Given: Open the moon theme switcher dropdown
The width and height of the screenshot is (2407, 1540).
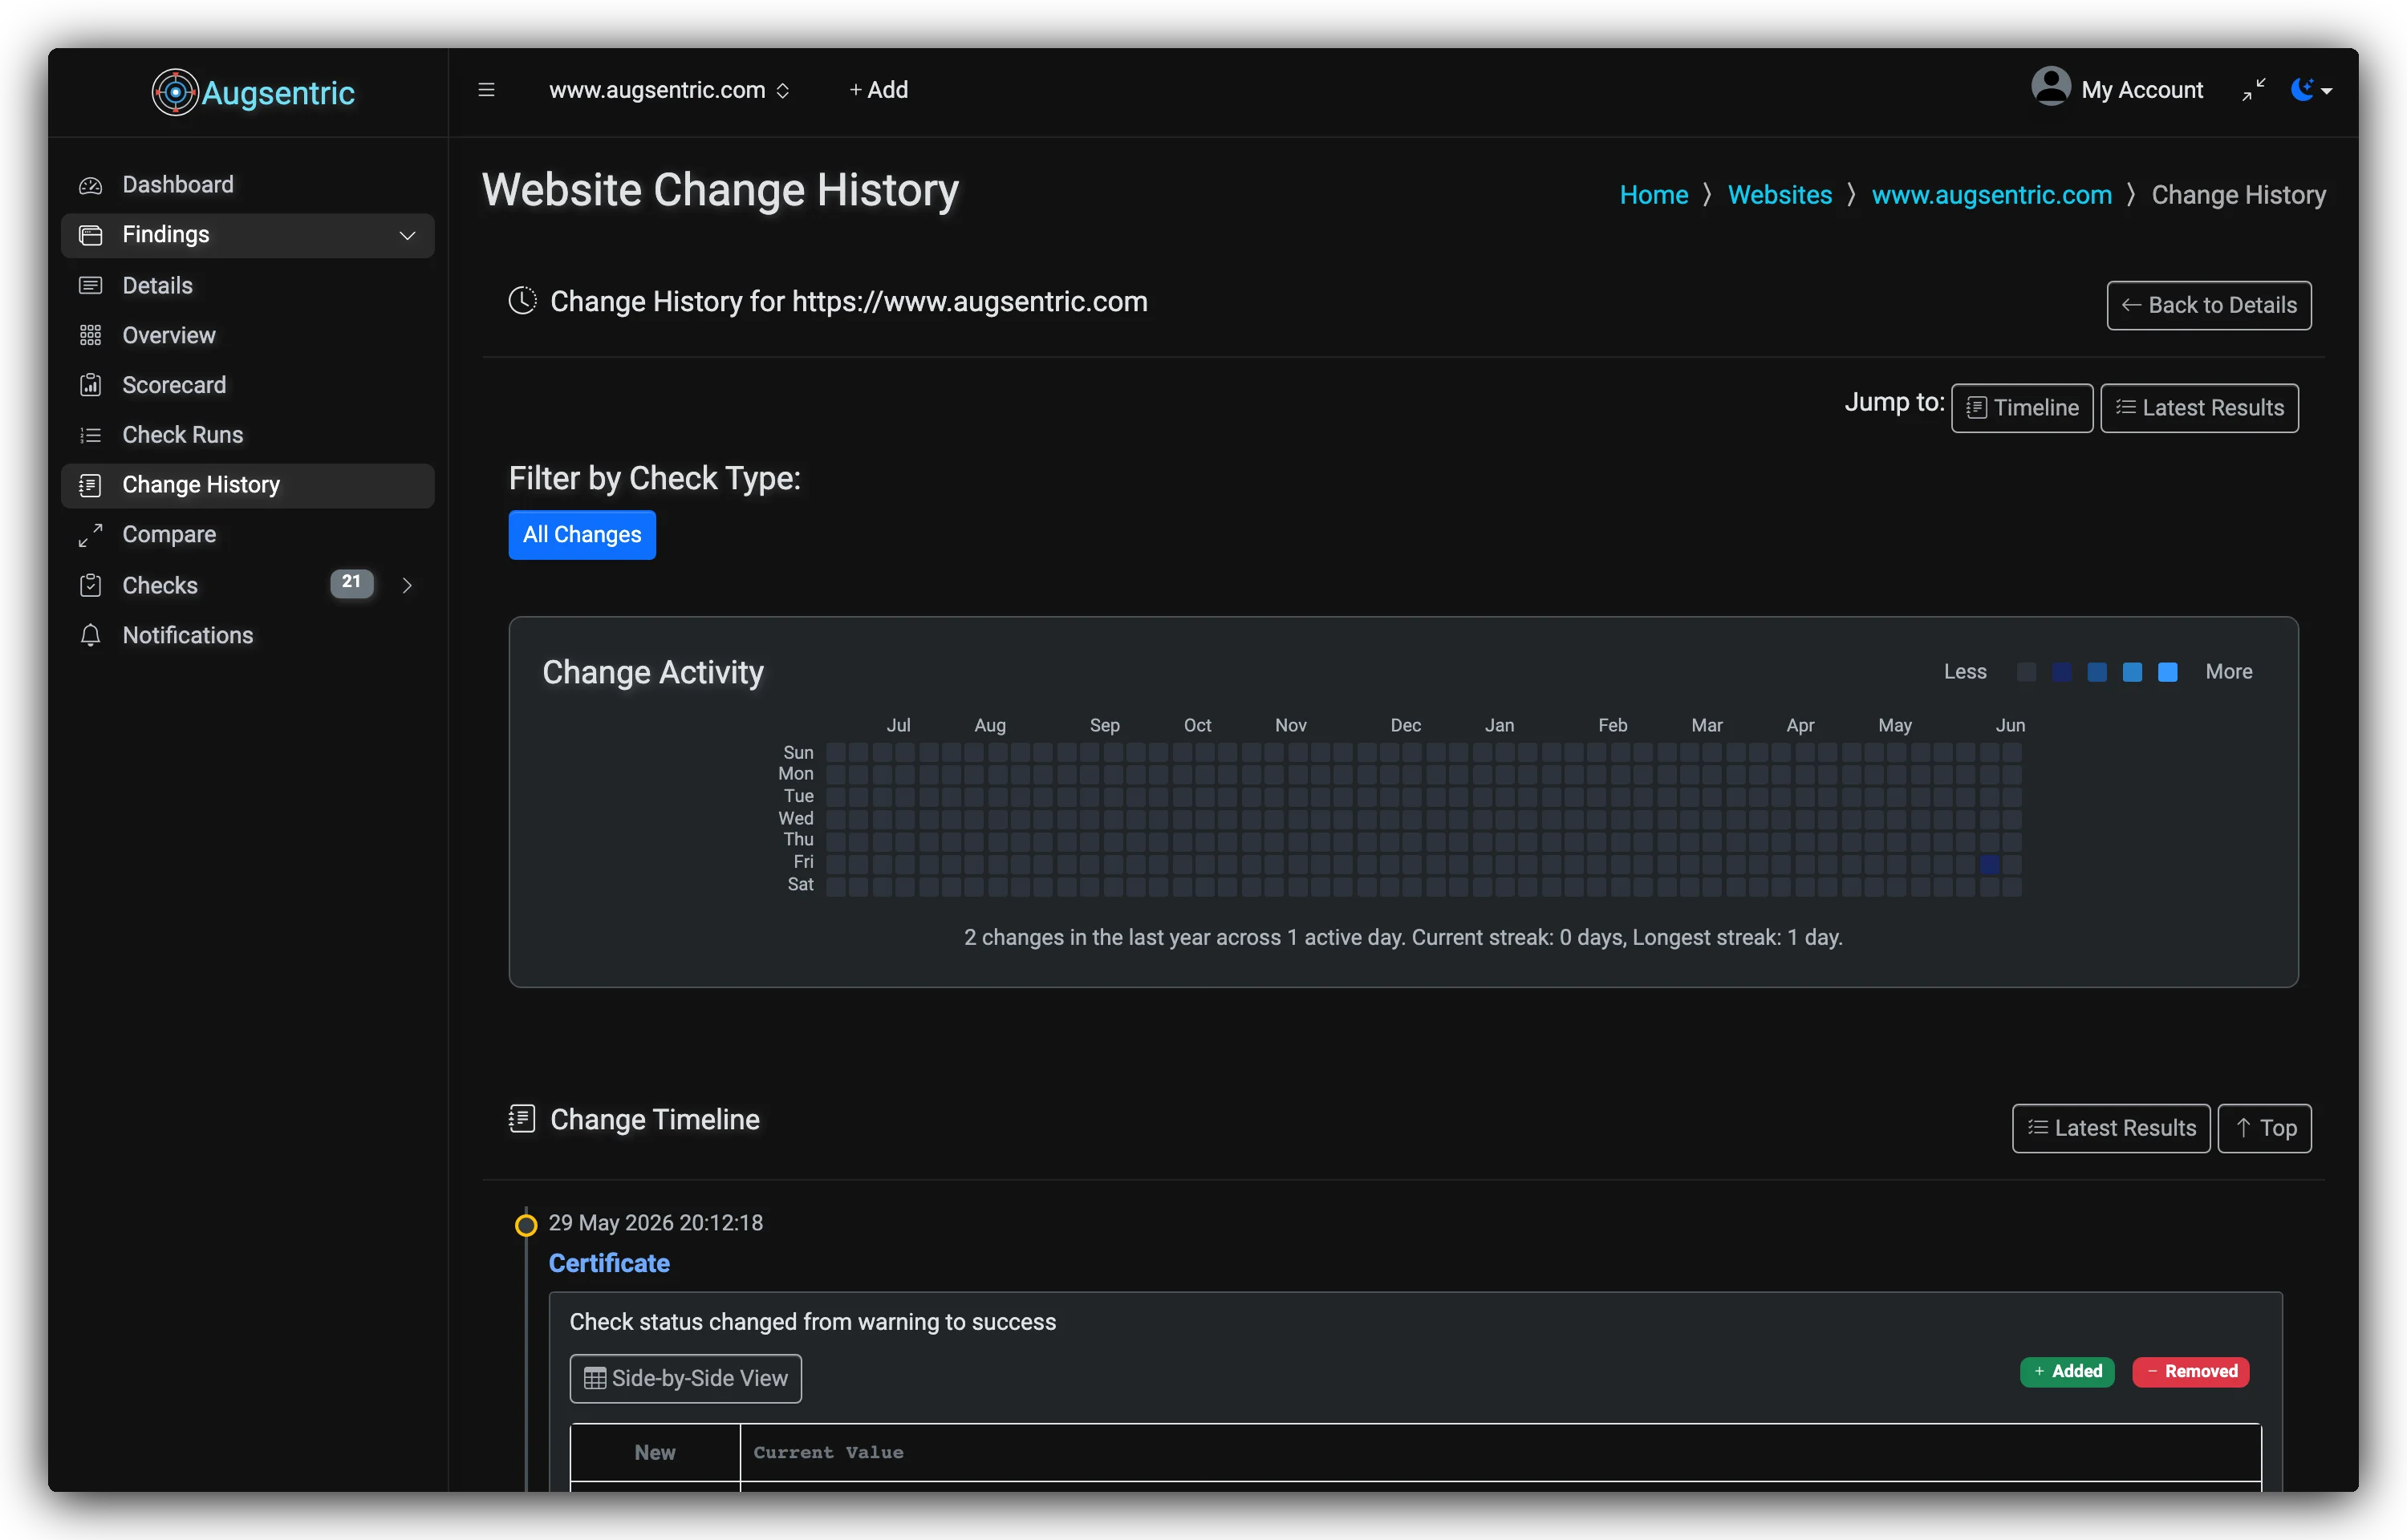Looking at the screenshot, I should tap(2311, 90).
